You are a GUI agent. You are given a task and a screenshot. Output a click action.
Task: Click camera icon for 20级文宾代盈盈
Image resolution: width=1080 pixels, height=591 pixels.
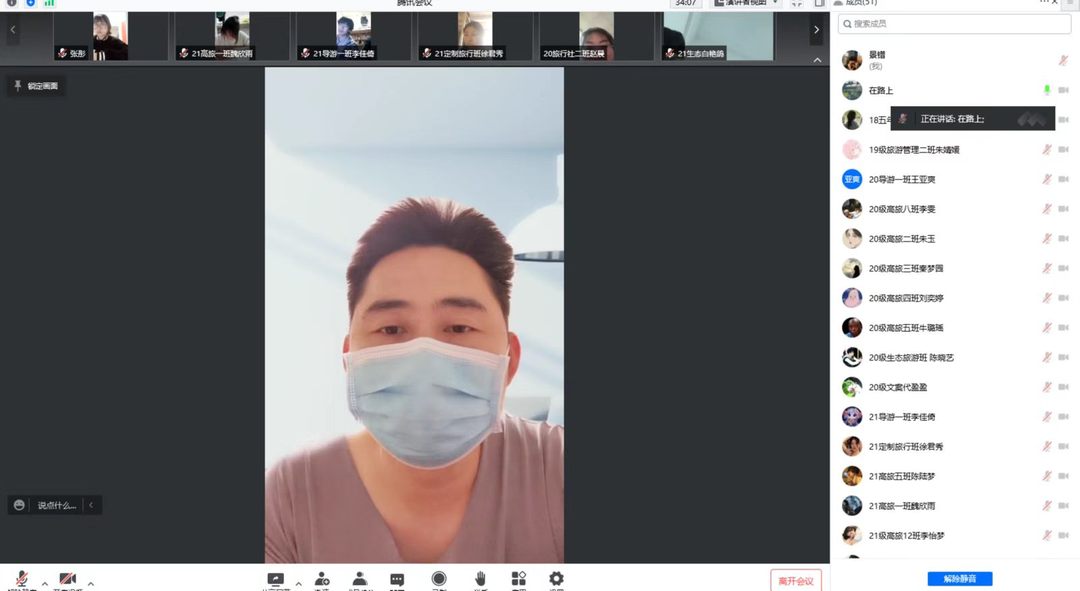(x=1063, y=387)
